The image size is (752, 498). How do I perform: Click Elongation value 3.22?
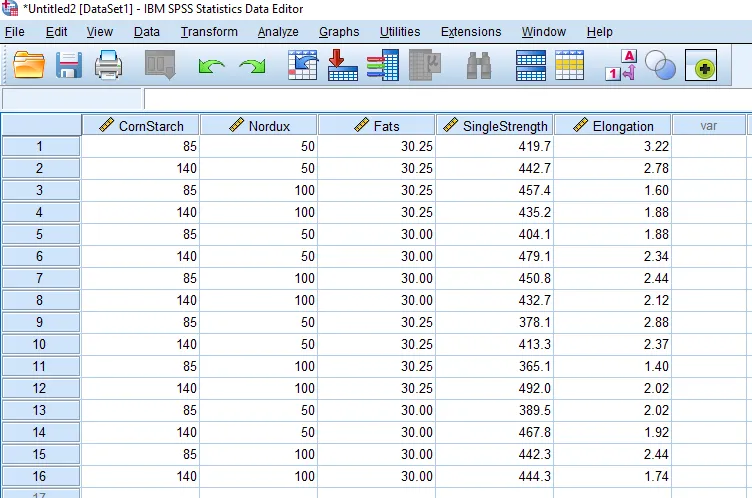(x=612, y=146)
